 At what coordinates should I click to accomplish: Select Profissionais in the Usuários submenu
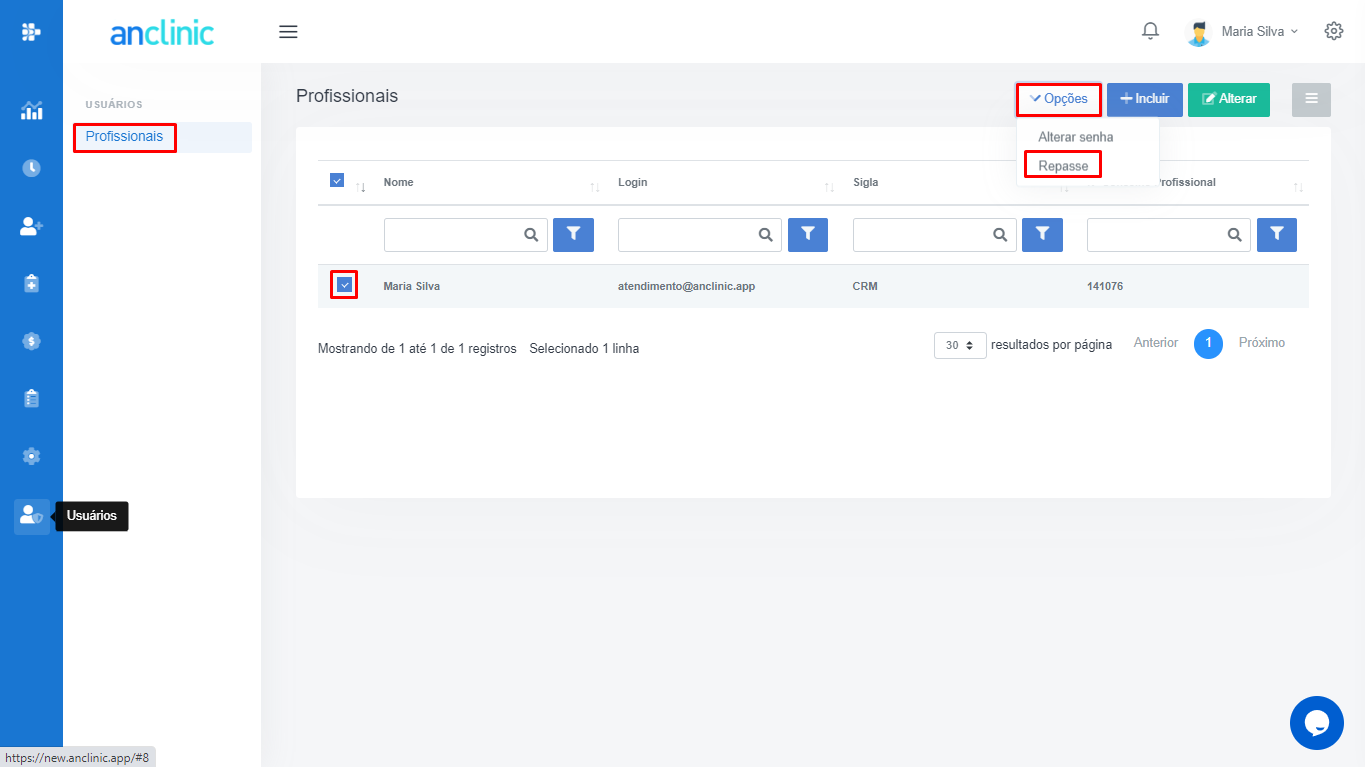point(124,137)
